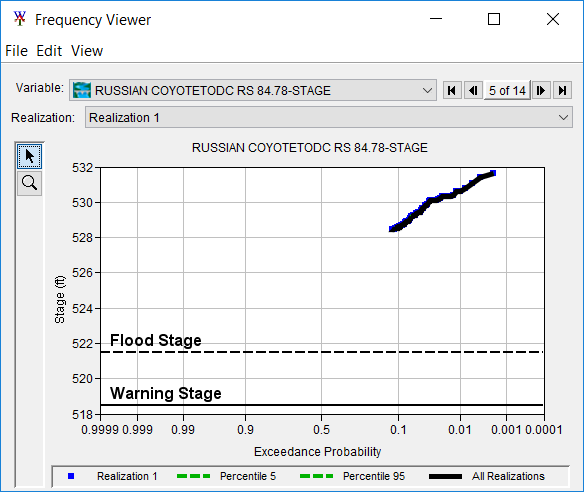This screenshot has width=584, height=492.
Task: Select Percentile 95 legend entry
Action: (x=374, y=476)
